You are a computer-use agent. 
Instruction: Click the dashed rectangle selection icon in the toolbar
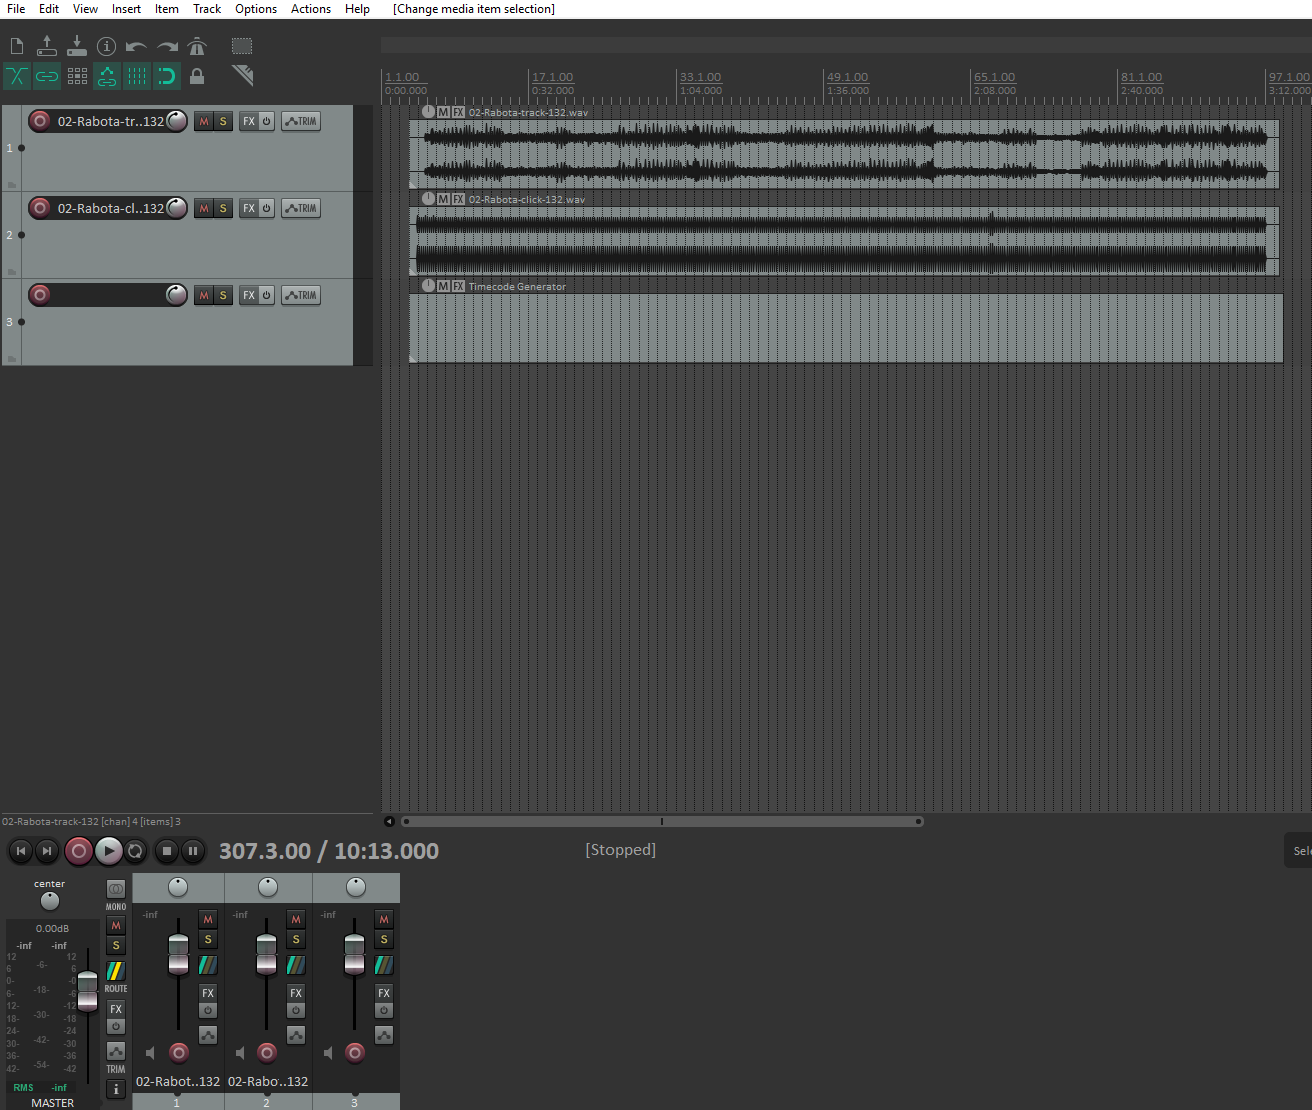(x=242, y=46)
